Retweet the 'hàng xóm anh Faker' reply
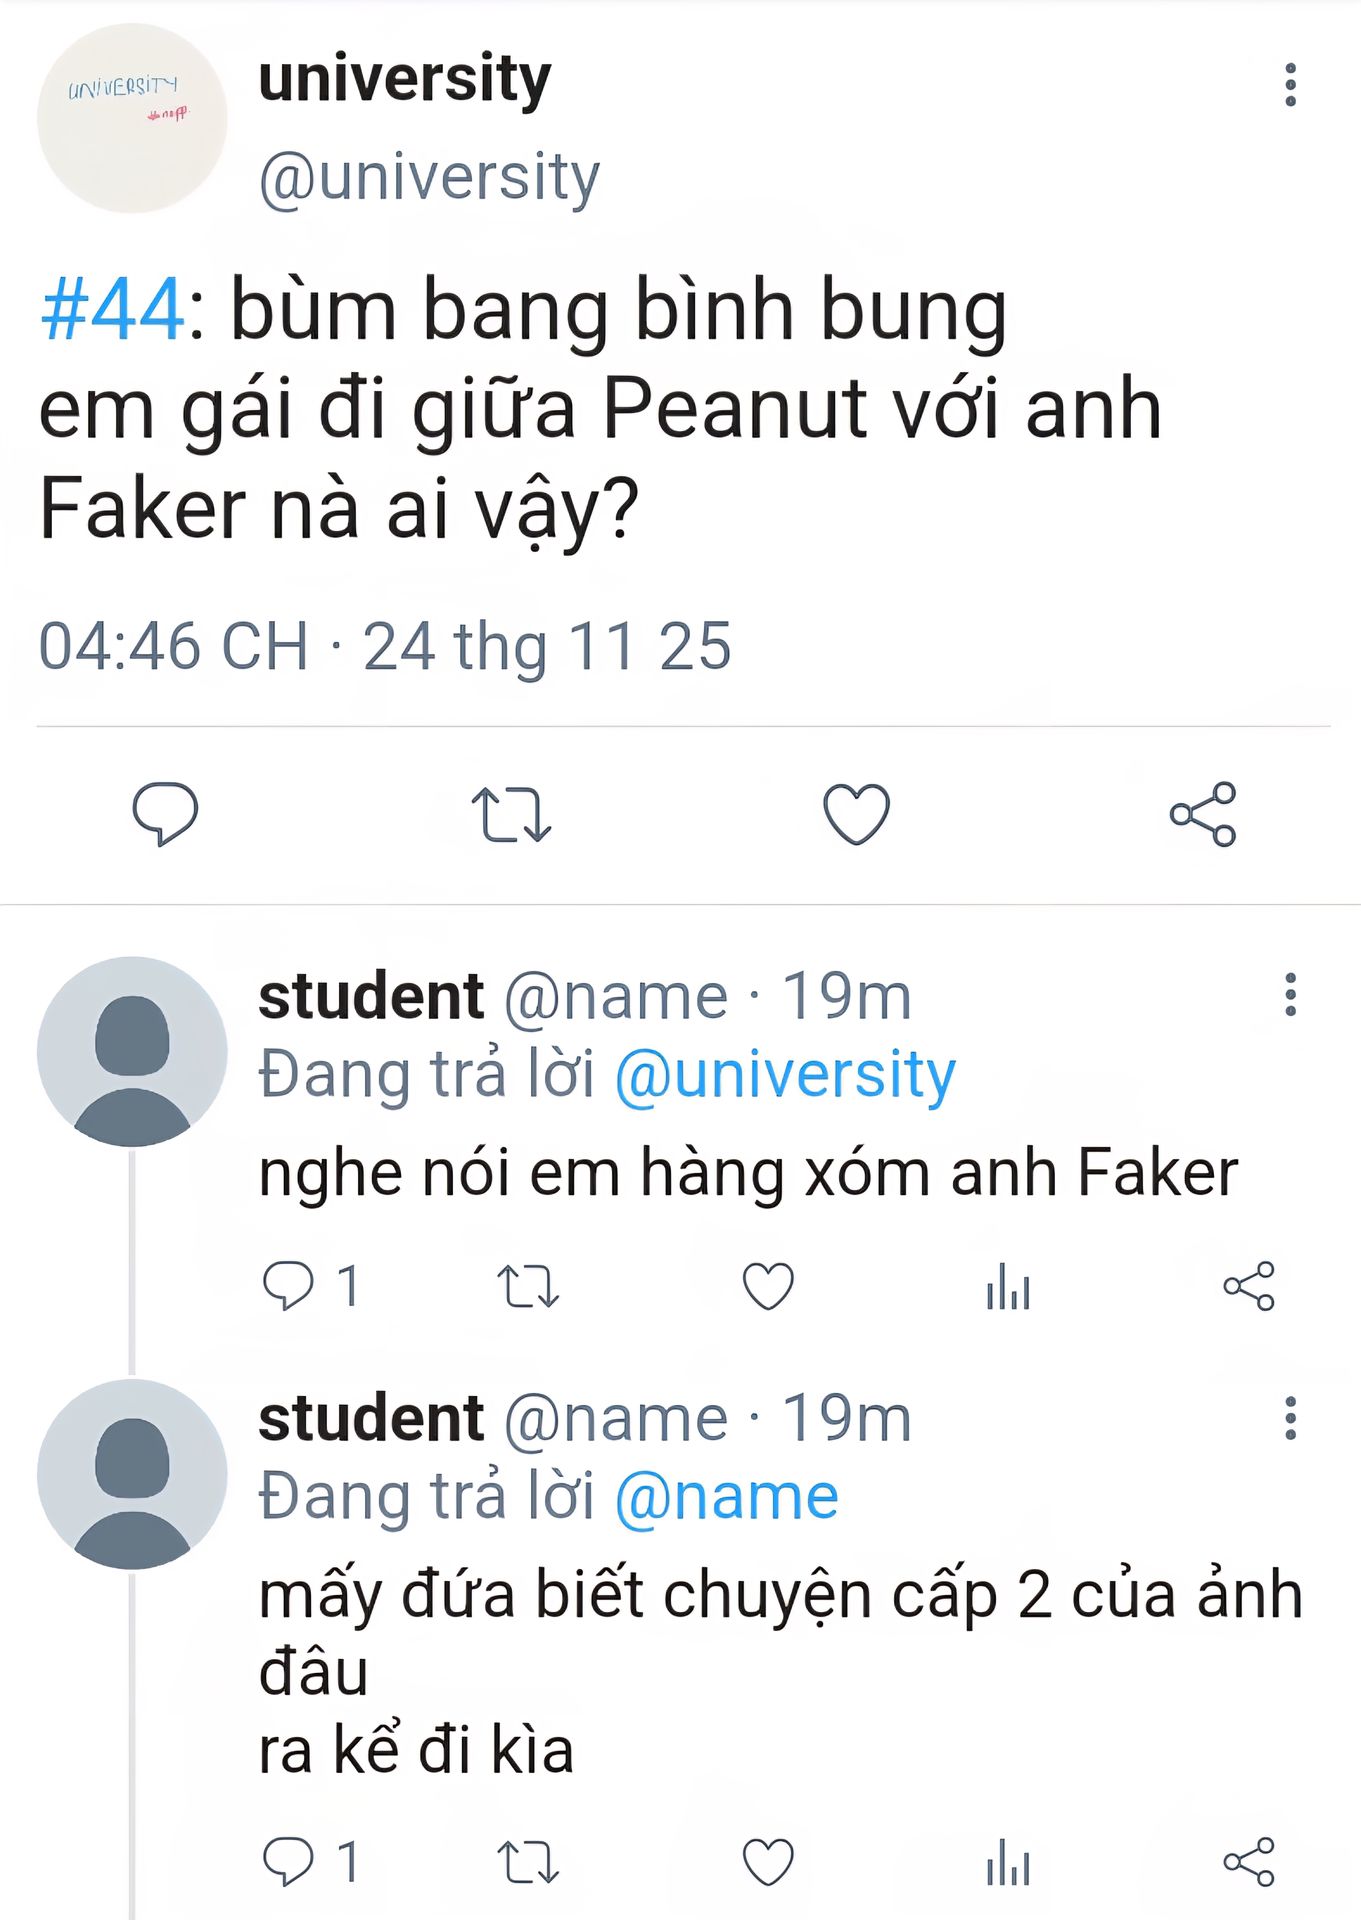The width and height of the screenshot is (1361, 1920). tap(528, 1286)
